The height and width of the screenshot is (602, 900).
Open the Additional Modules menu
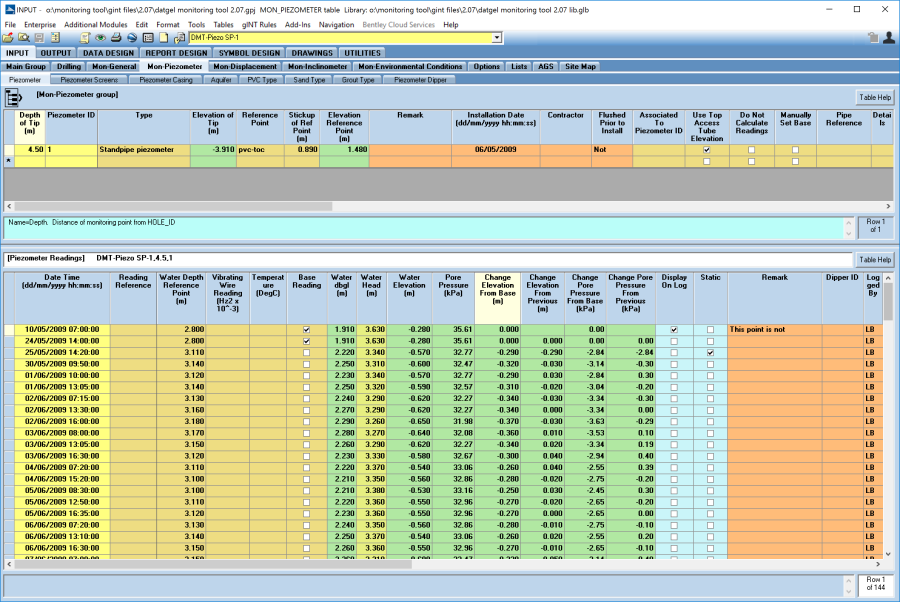point(97,24)
